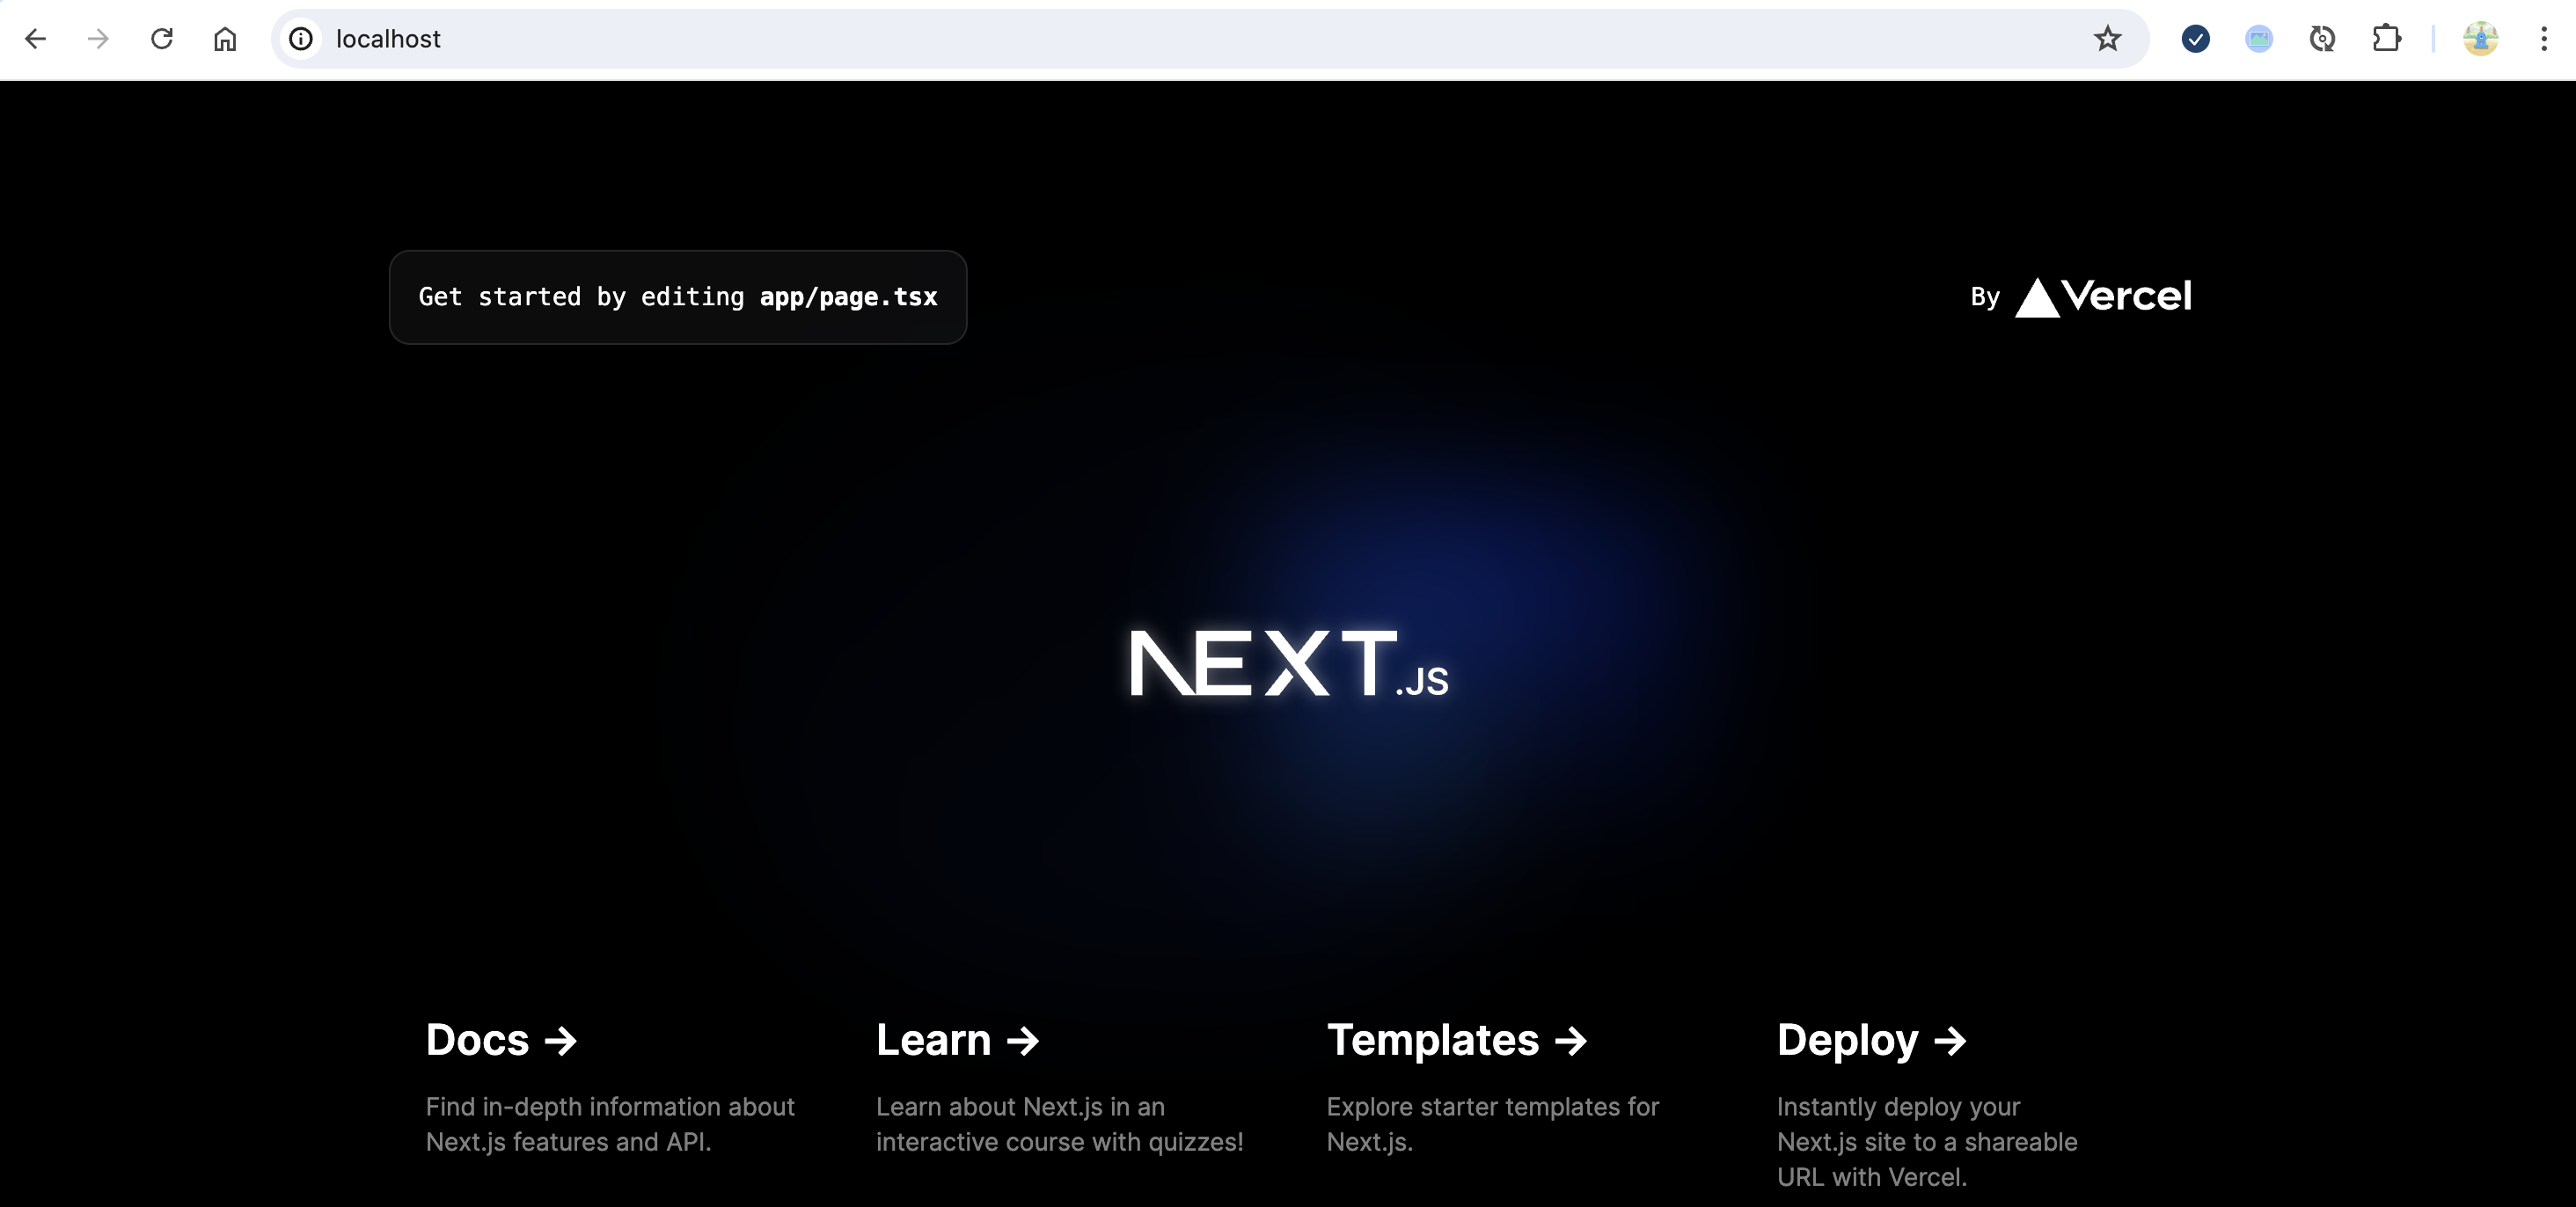This screenshot has width=2576, height=1207.
Task: View site information icon in address bar
Action: point(301,39)
